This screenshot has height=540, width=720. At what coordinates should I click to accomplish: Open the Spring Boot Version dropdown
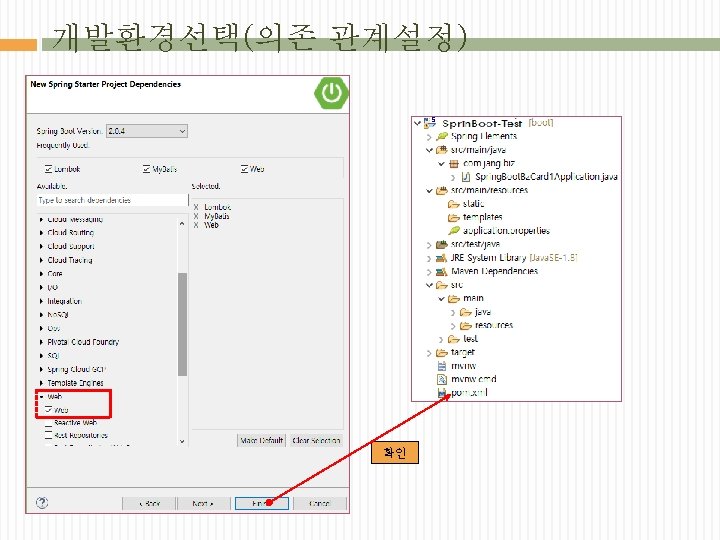147,131
